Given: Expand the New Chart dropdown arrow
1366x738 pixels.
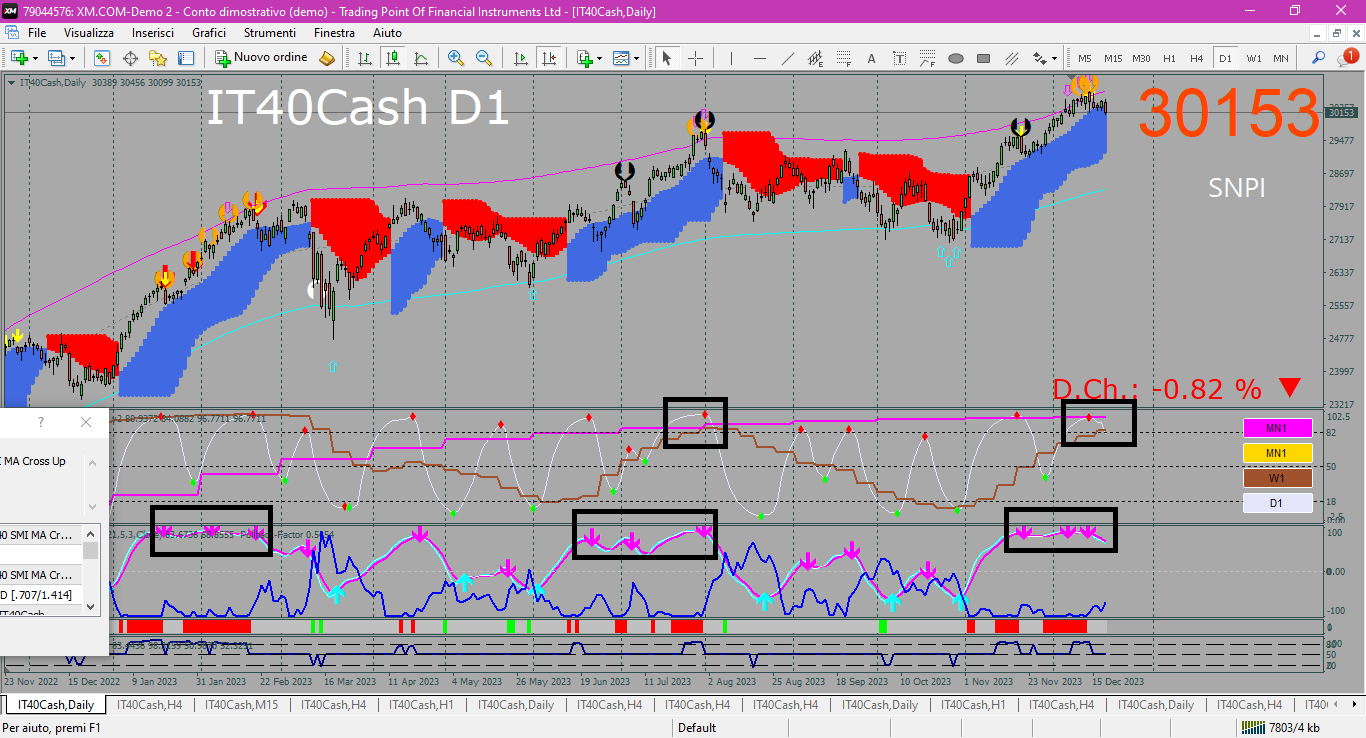Looking at the screenshot, I should pyautogui.click(x=35, y=58).
